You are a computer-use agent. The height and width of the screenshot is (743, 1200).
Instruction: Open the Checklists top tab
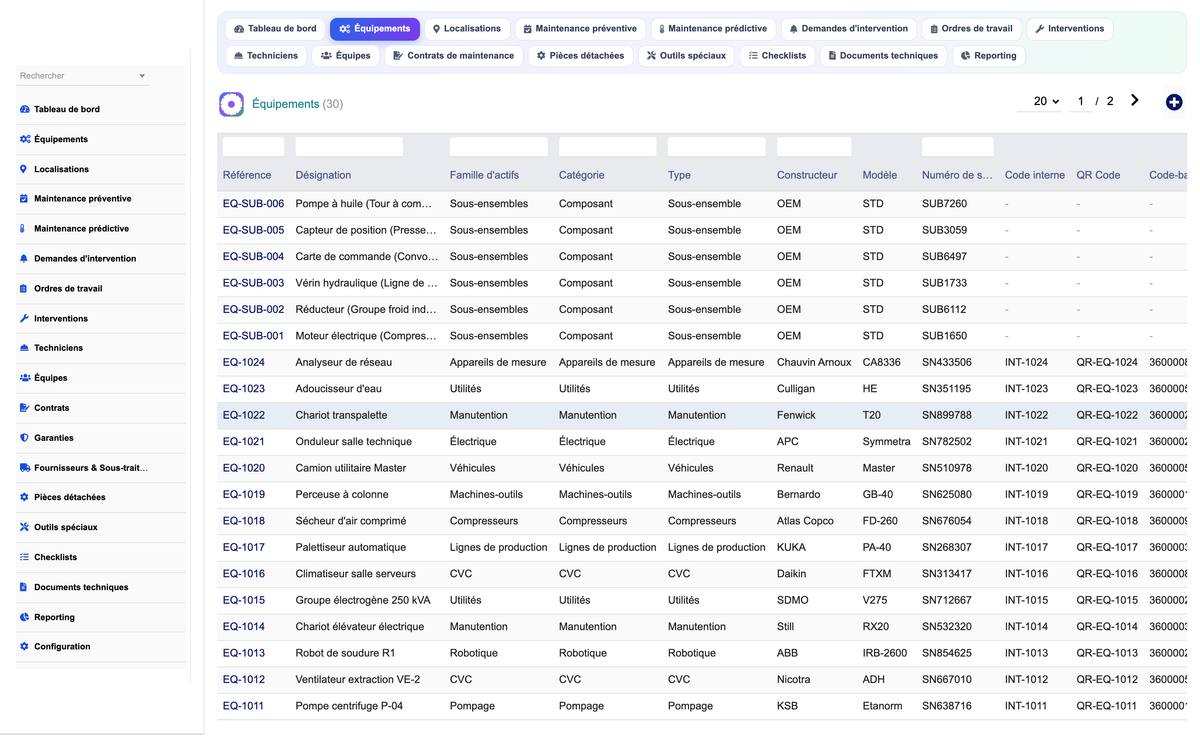click(x=777, y=56)
